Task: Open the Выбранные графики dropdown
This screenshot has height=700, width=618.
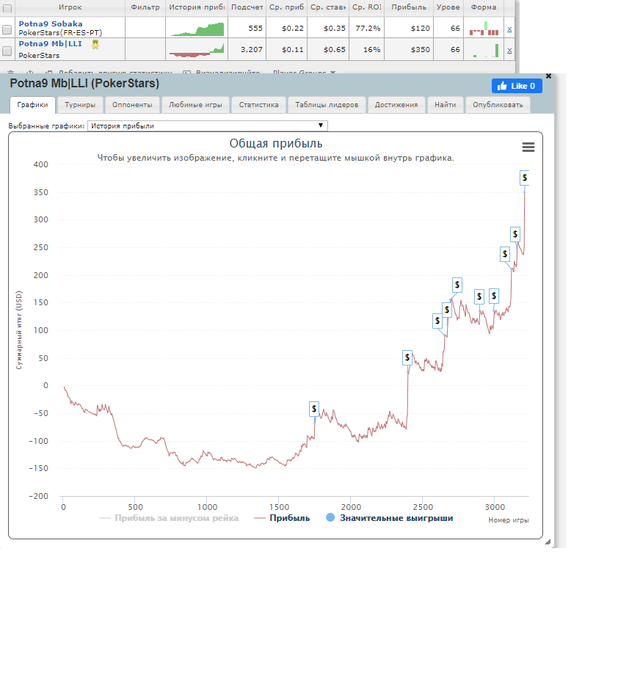Action: 207,126
